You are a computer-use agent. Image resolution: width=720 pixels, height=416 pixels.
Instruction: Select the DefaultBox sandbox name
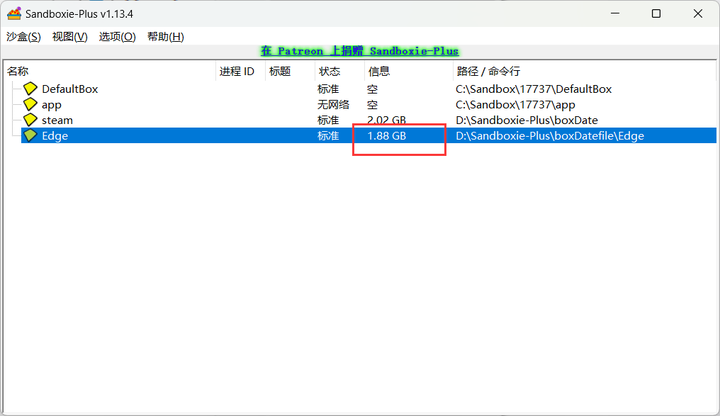pyautogui.click(x=70, y=89)
